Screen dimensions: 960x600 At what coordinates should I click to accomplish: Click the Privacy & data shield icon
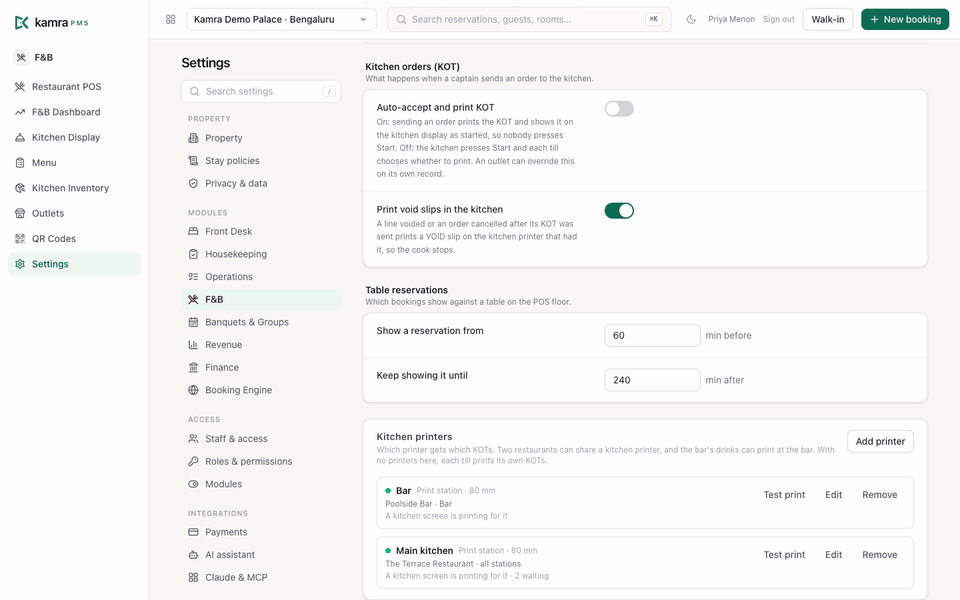[193, 184]
